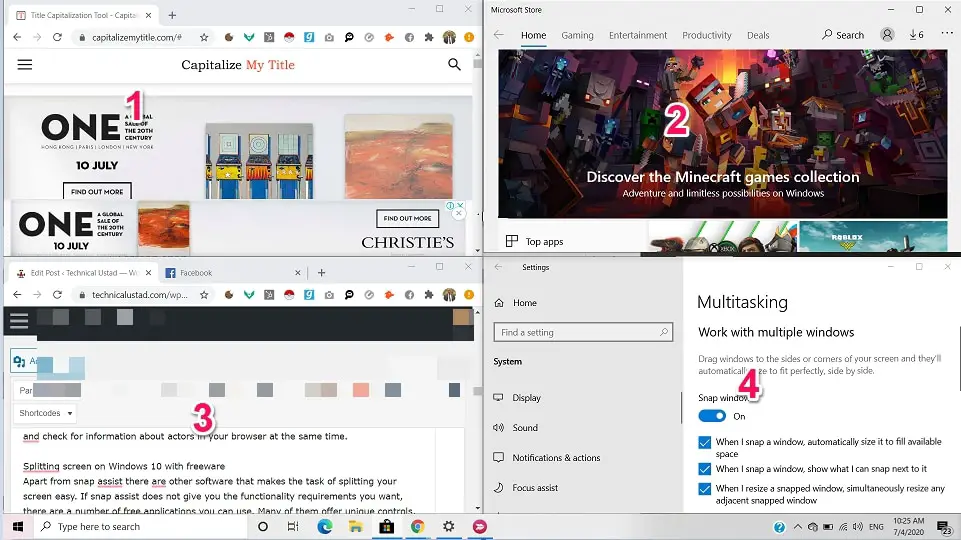The image size is (961, 540).
Task: Open the Roblox tile in Microsoft Store
Action: [873, 237]
